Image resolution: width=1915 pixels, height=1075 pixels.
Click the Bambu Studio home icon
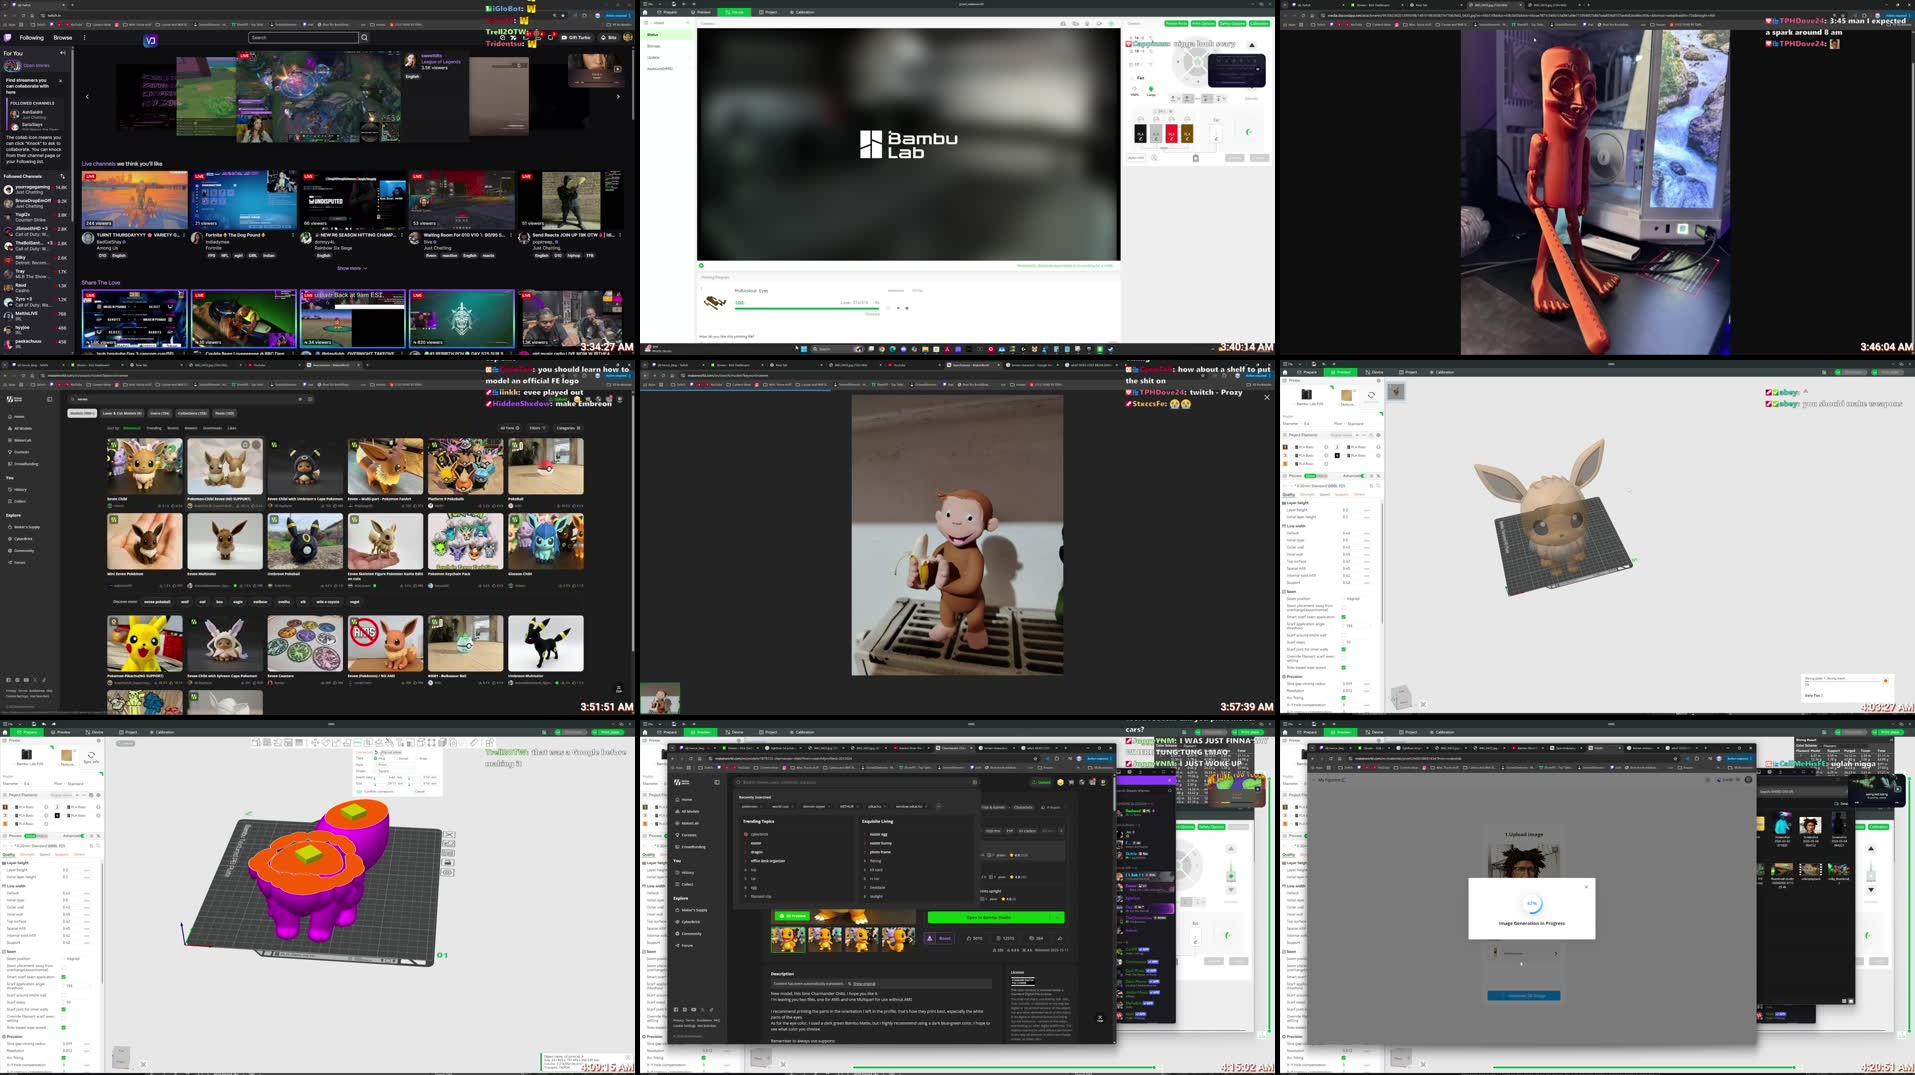pyautogui.click(x=5, y=732)
